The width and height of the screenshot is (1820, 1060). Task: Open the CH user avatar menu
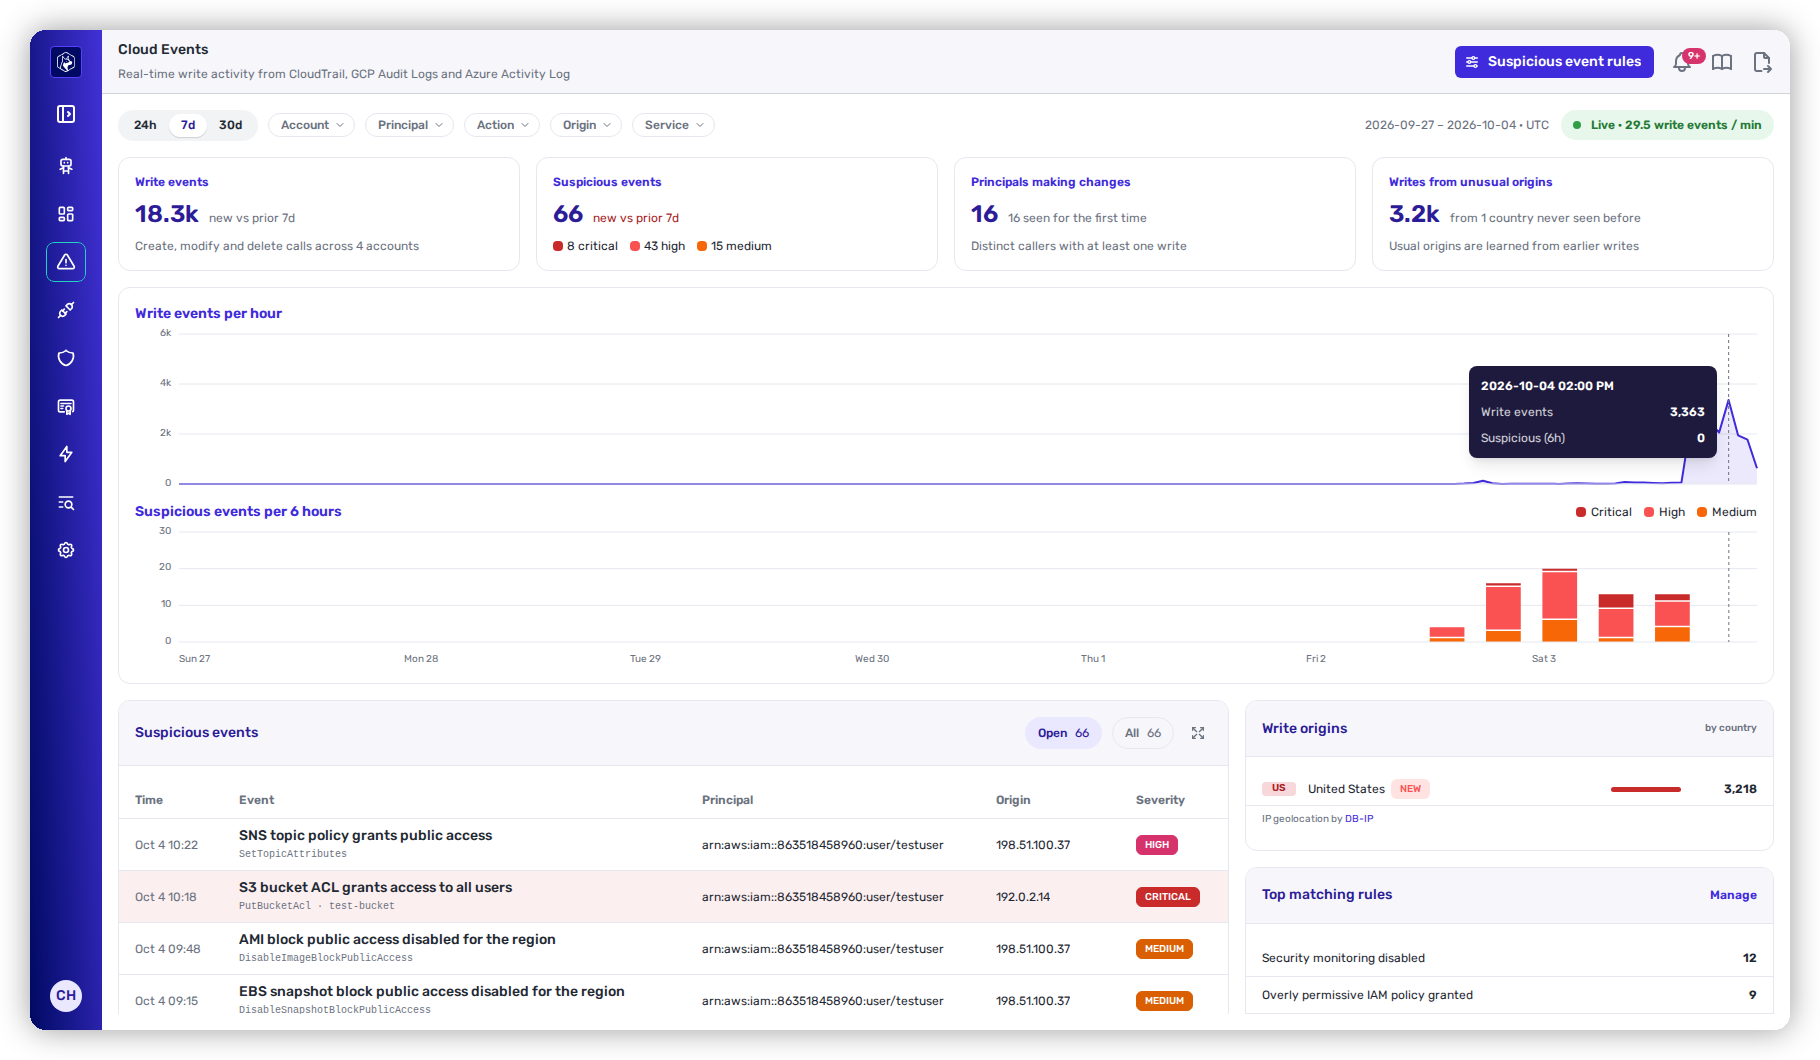(x=66, y=995)
